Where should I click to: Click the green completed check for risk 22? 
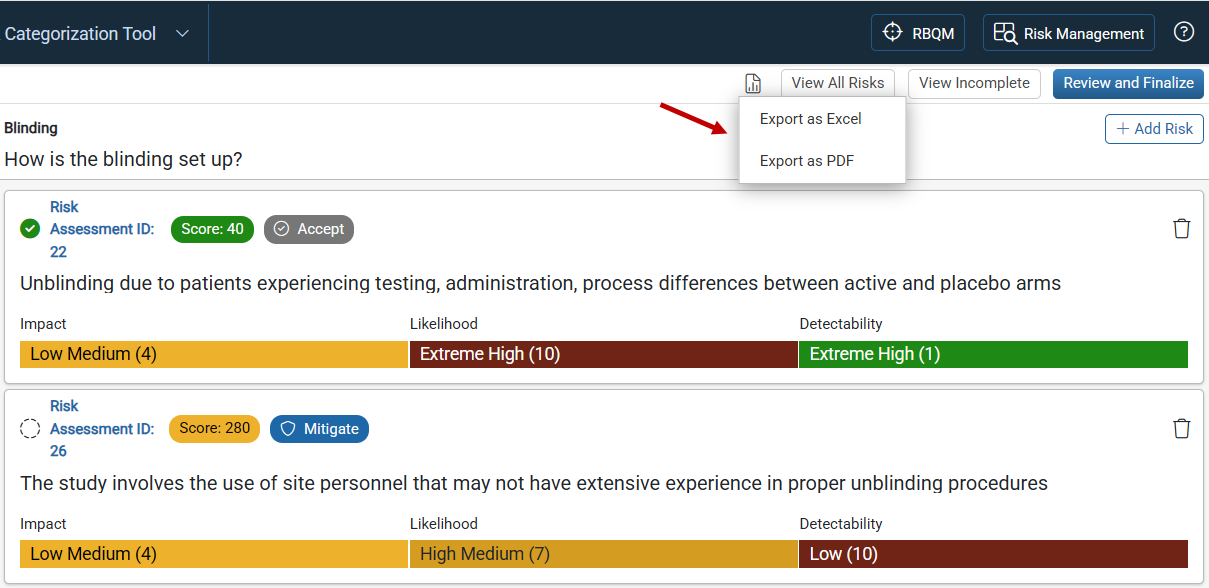click(30, 229)
